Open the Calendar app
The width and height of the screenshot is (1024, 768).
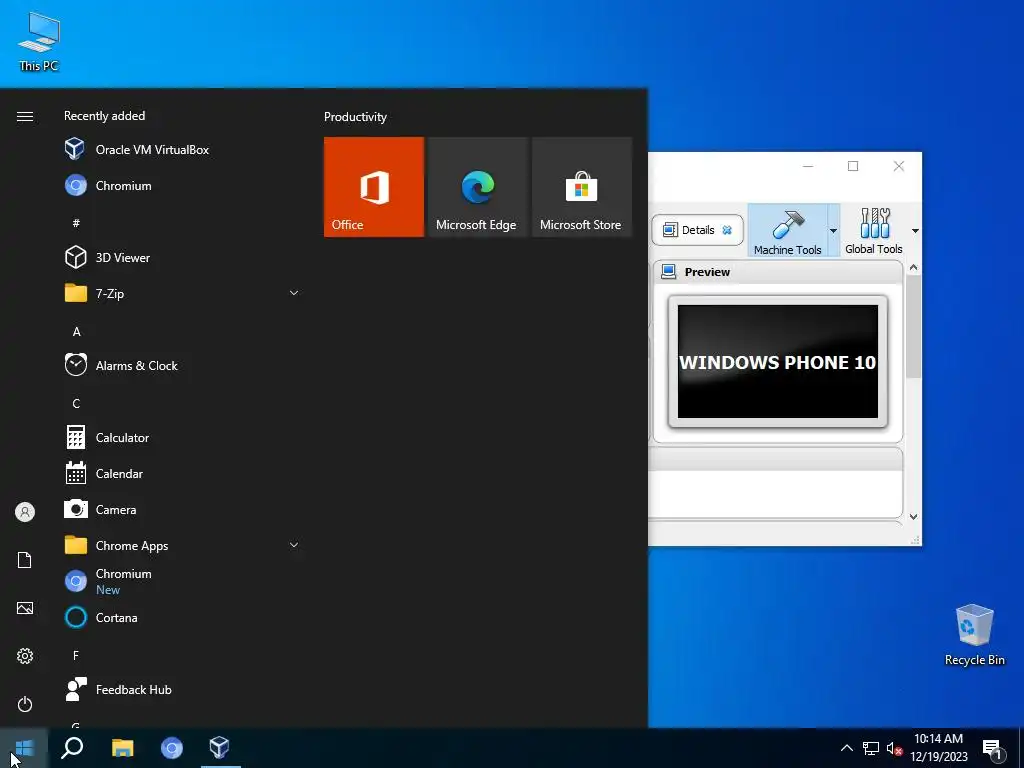183,473
